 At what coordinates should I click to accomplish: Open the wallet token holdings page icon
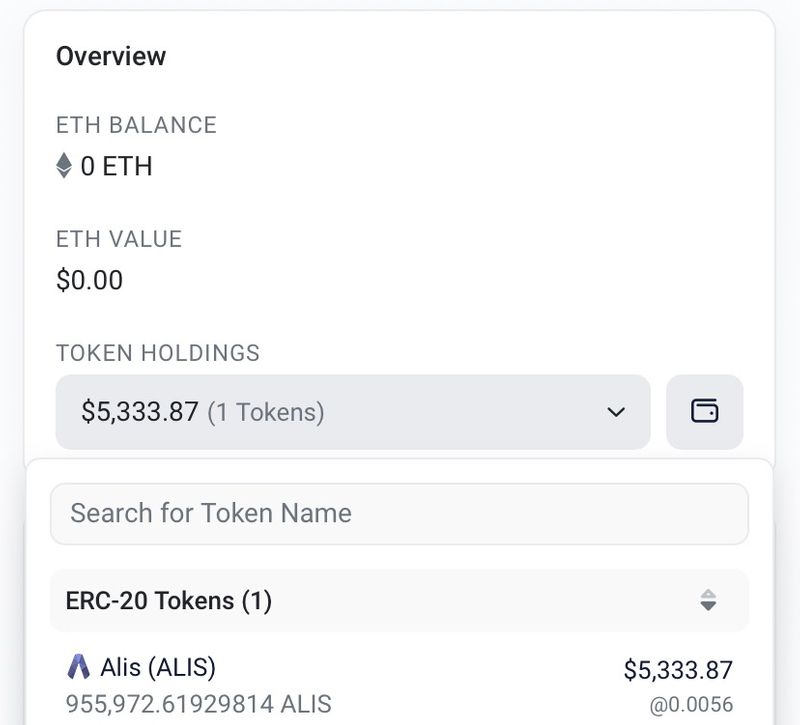705,411
